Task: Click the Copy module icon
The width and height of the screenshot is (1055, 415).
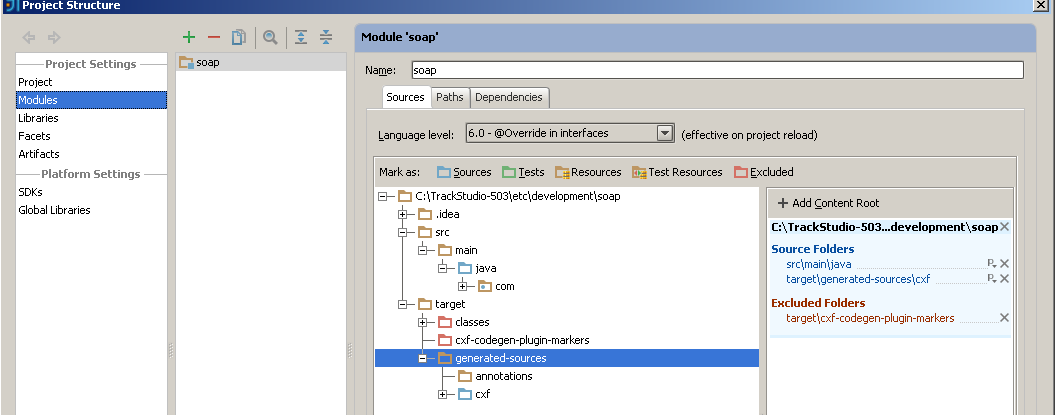Action: tap(238, 38)
